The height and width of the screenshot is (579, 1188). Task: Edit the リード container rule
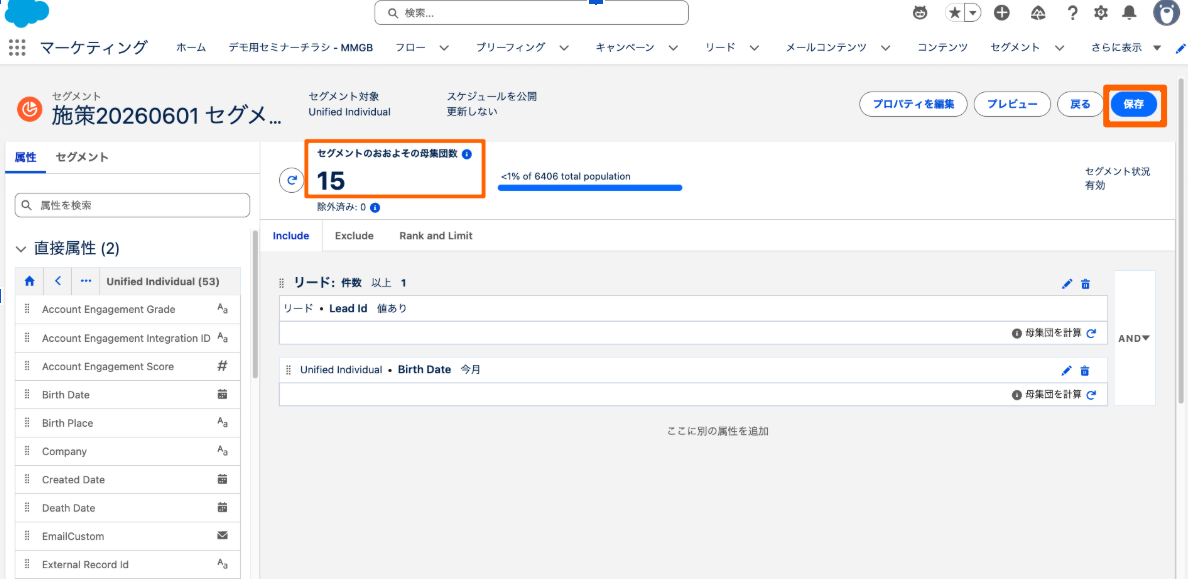[x=1068, y=284]
